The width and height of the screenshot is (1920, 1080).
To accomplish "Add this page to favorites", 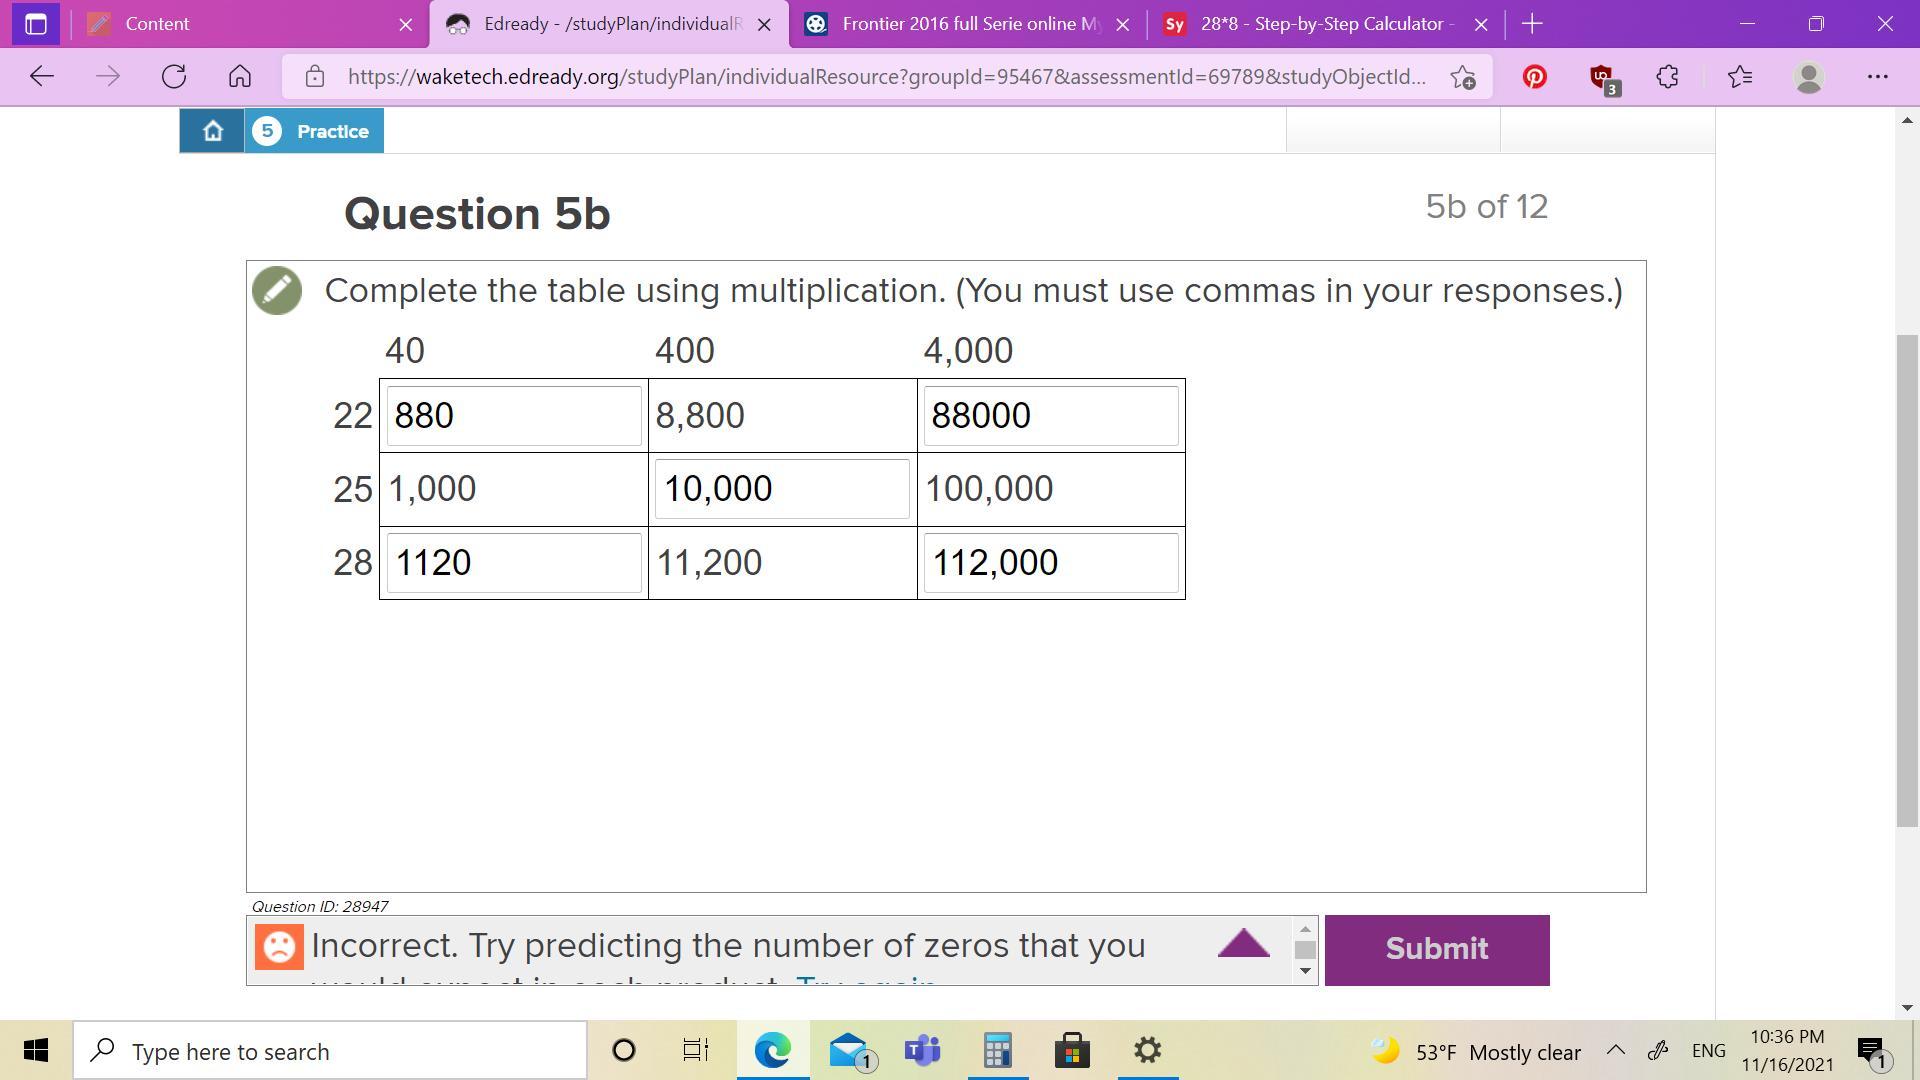I will (1463, 77).
